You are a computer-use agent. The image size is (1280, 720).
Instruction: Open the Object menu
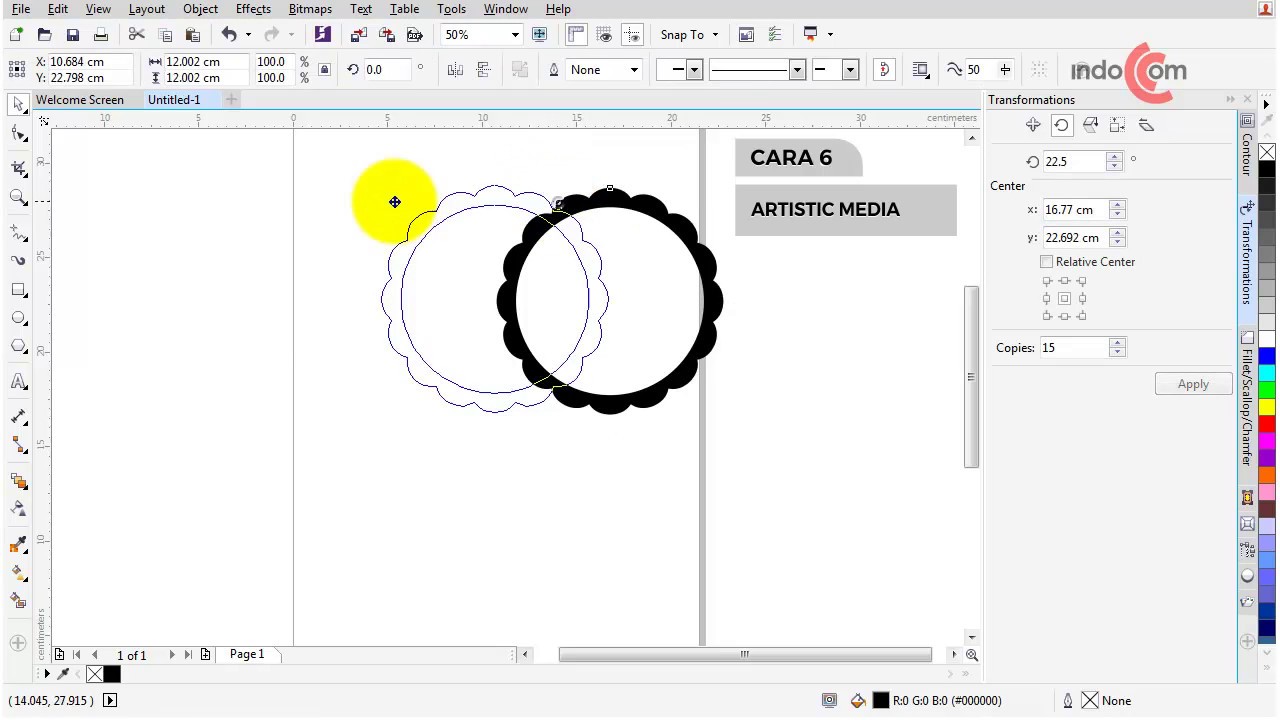[x=200, y=9]
